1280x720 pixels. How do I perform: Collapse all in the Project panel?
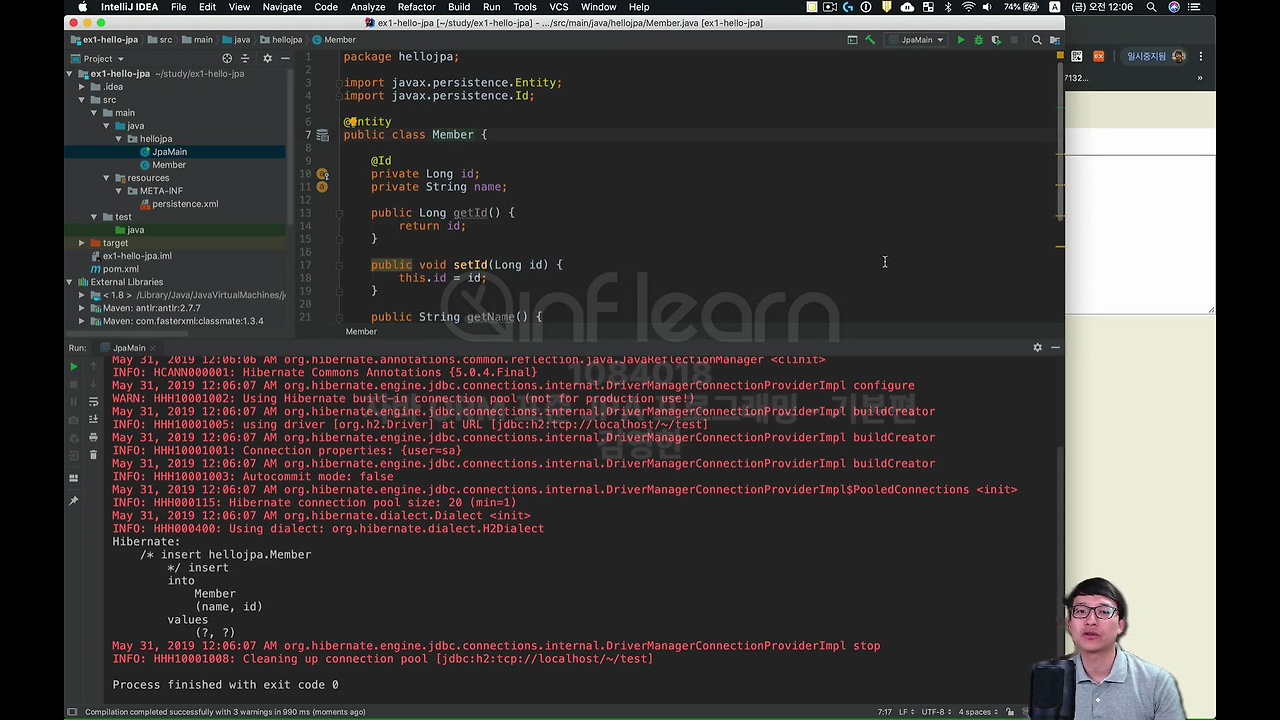(x=245, y=58)
